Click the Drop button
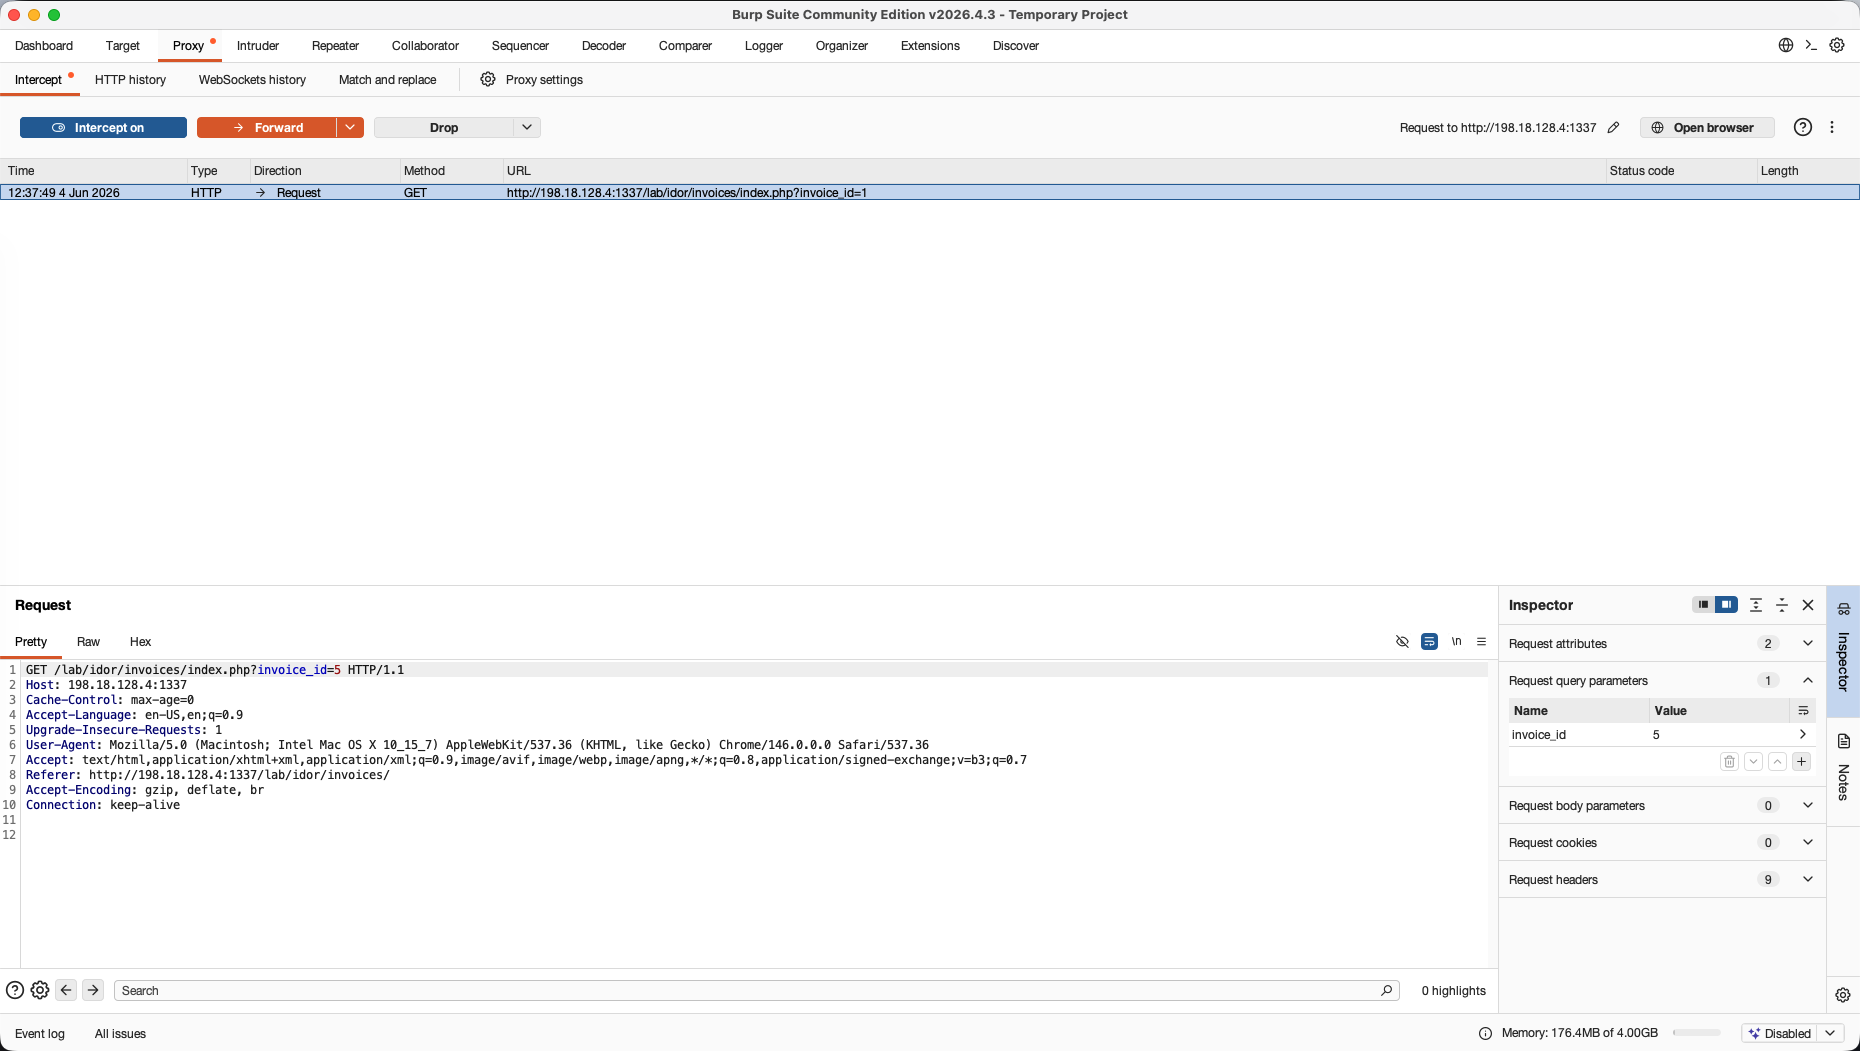 pyautogui.click(x=444, y=127)
